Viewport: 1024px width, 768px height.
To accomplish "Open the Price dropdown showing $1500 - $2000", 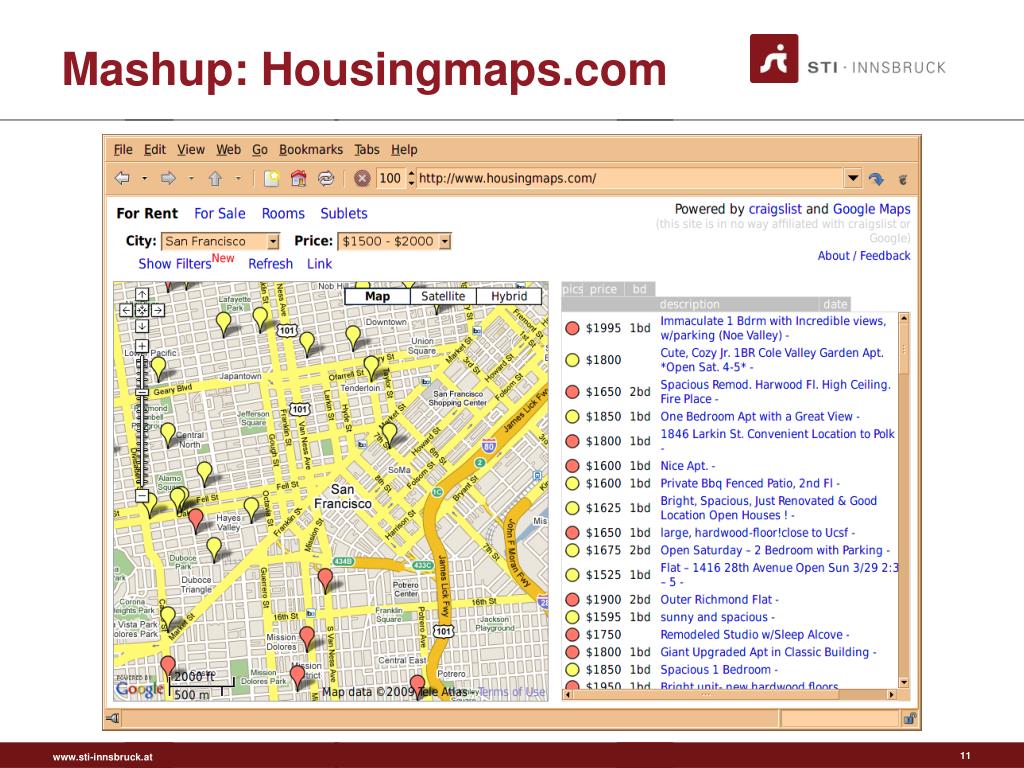I will [x=394, y=242].
